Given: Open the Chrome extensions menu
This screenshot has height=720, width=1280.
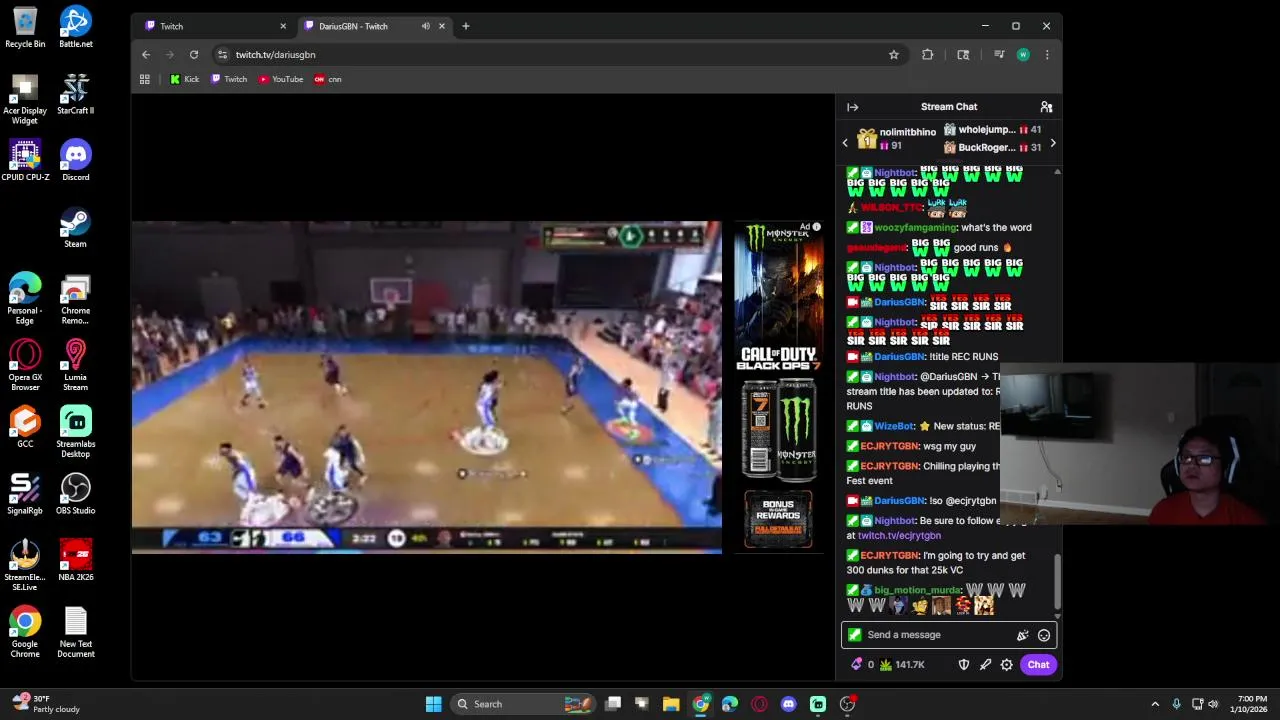Looking at the screenshot, I should tap(927, 55).
